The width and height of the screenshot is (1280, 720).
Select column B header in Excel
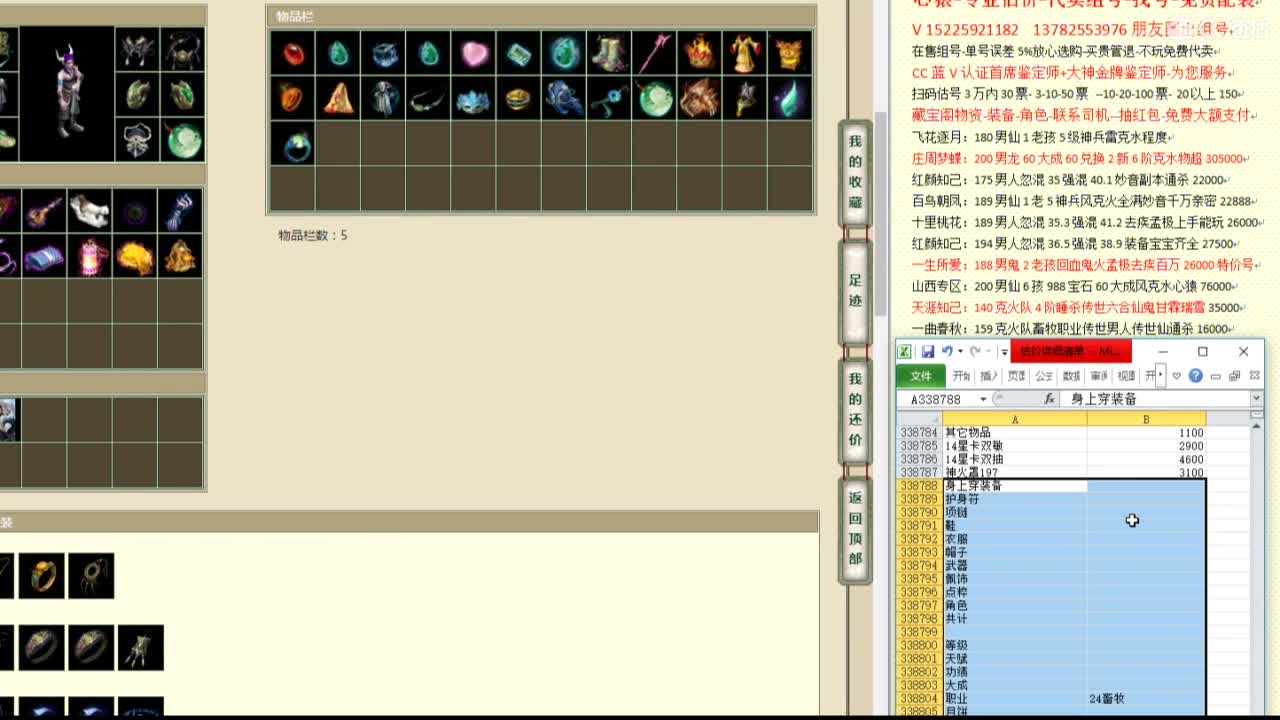coord(1146,419)
